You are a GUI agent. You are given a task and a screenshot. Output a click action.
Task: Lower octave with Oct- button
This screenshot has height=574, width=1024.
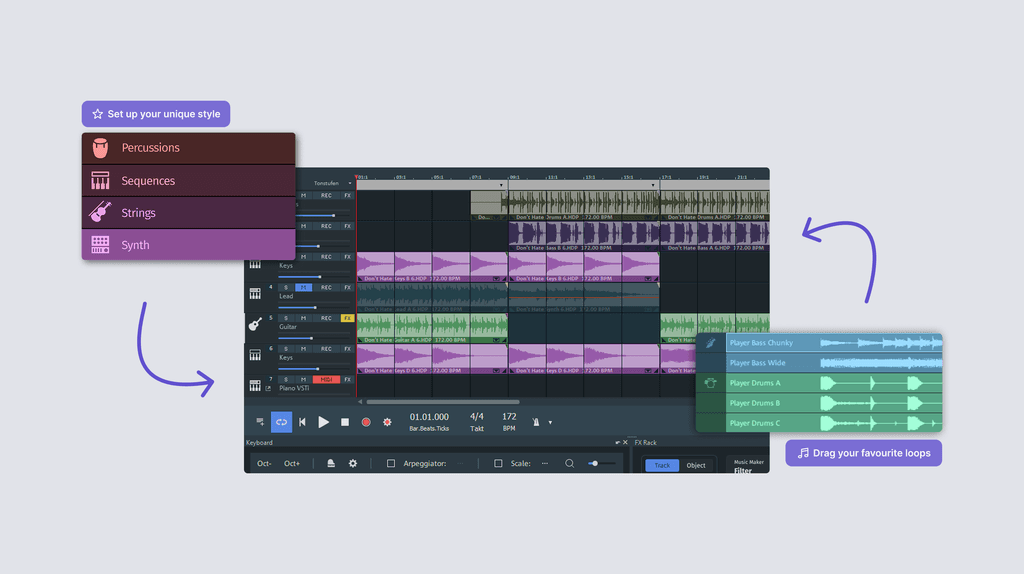click(264, 463)
